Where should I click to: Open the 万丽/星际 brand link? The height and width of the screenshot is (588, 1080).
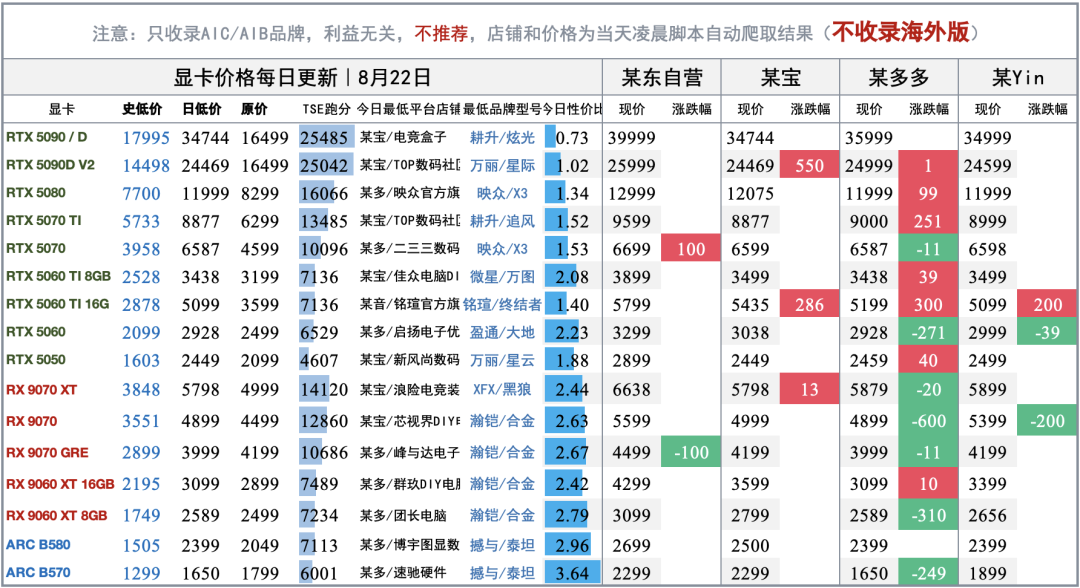(x=502, y=165)
